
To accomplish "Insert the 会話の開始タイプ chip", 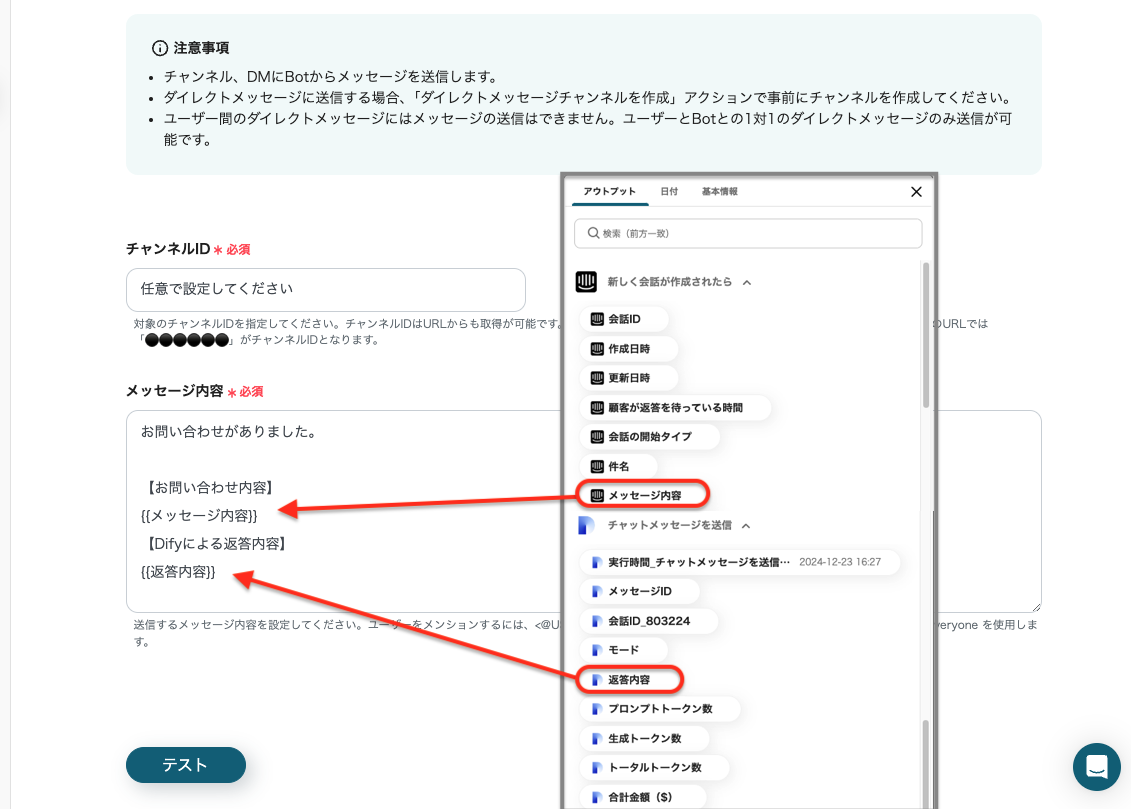I will [x=650, y=437].
